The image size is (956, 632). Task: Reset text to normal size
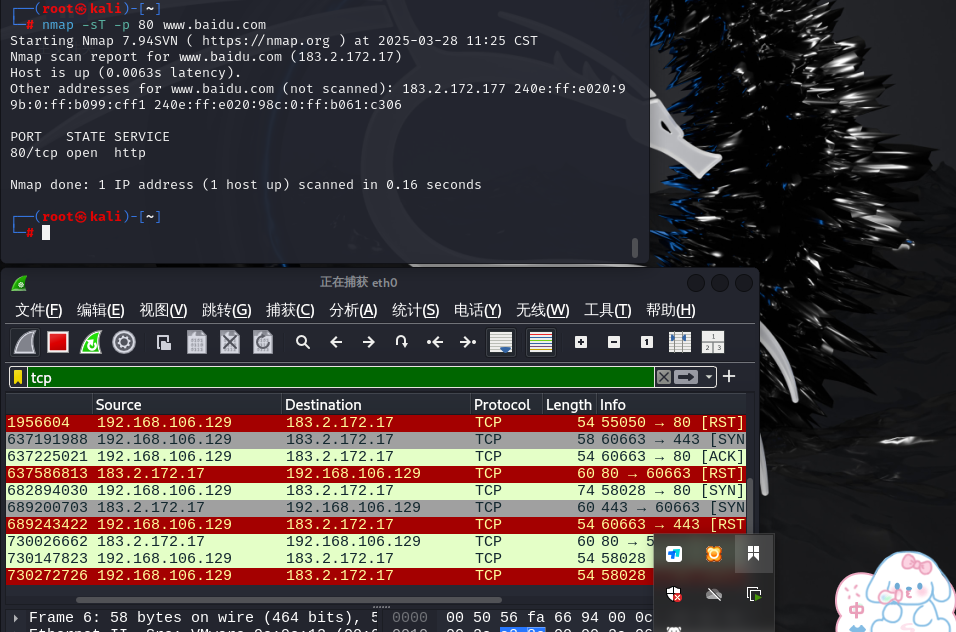[x=647, y=343]
